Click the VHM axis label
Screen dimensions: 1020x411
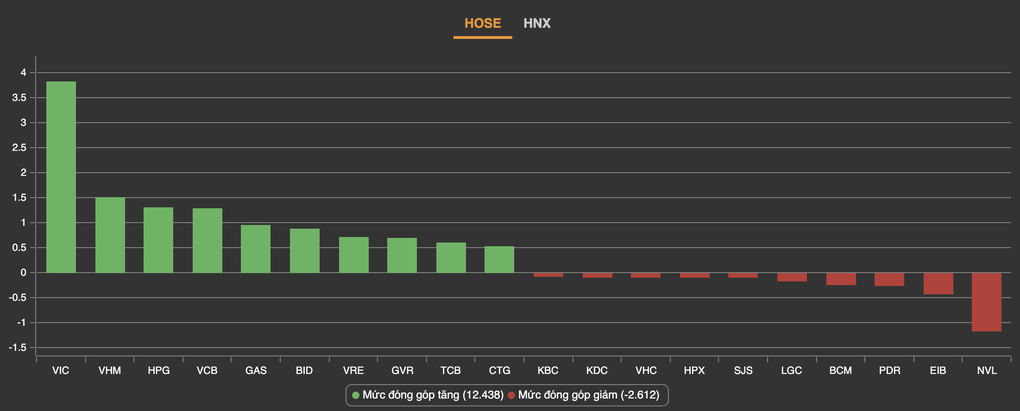(x=110, y=371)
